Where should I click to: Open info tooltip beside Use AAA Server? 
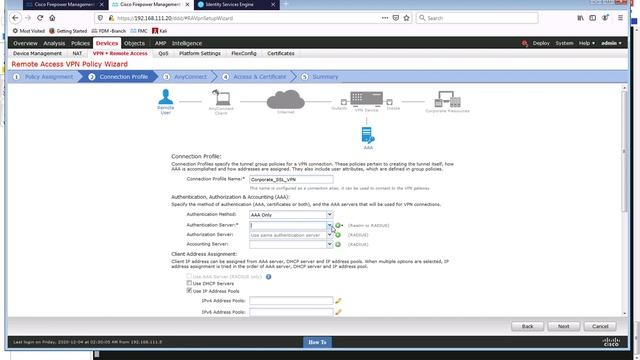click(x=269, y=277)
